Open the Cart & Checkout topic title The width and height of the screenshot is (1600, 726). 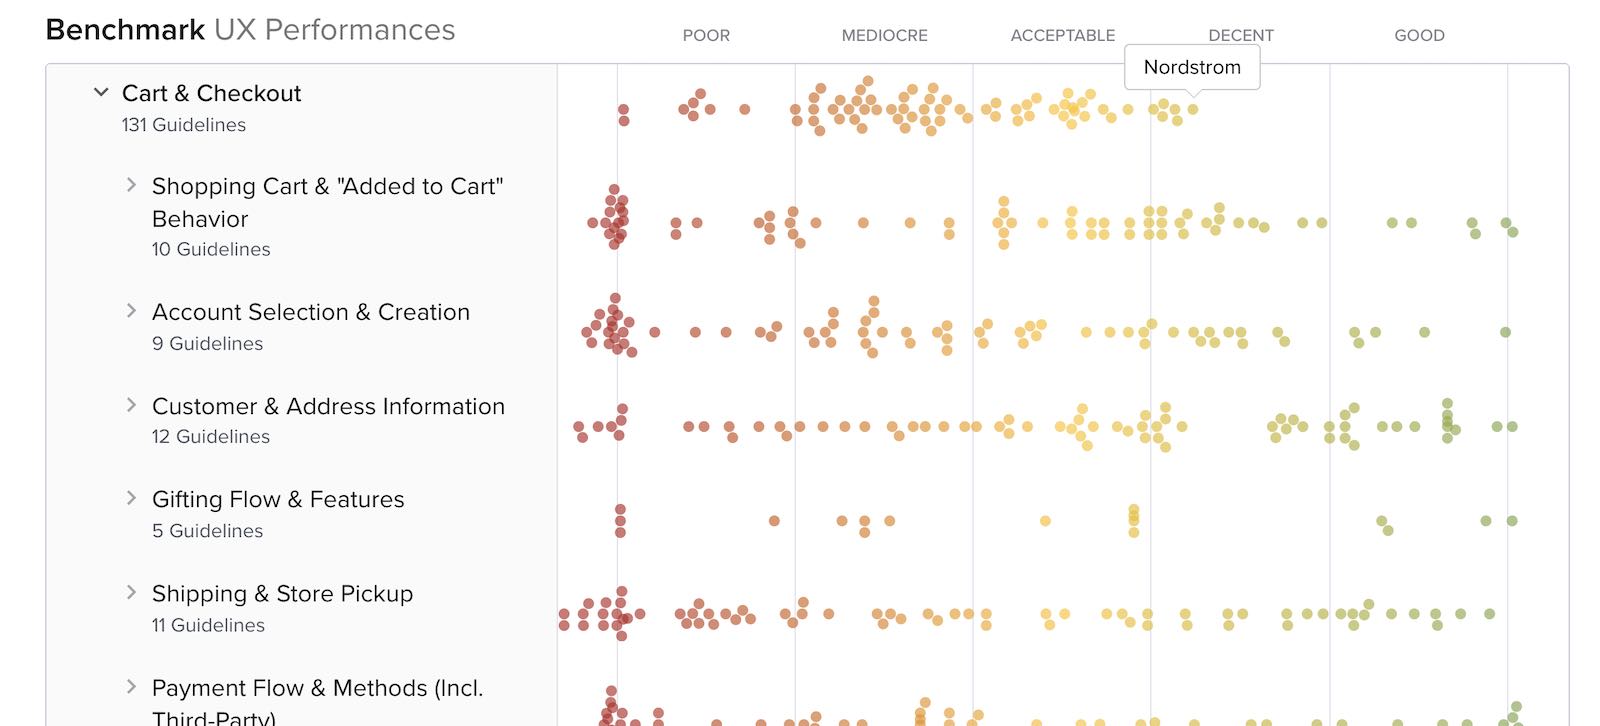click(x=211, y=93)
